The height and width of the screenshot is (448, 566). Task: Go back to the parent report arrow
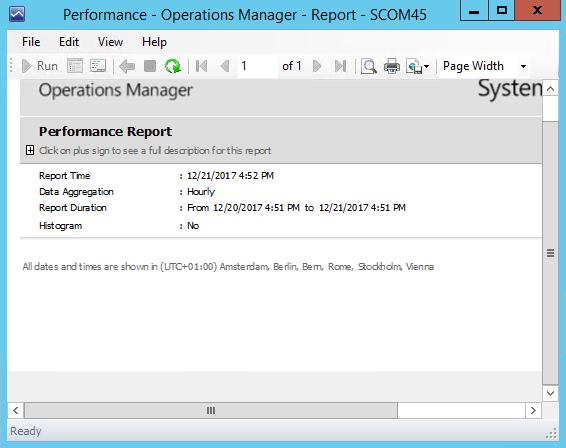tap(127, 66)
